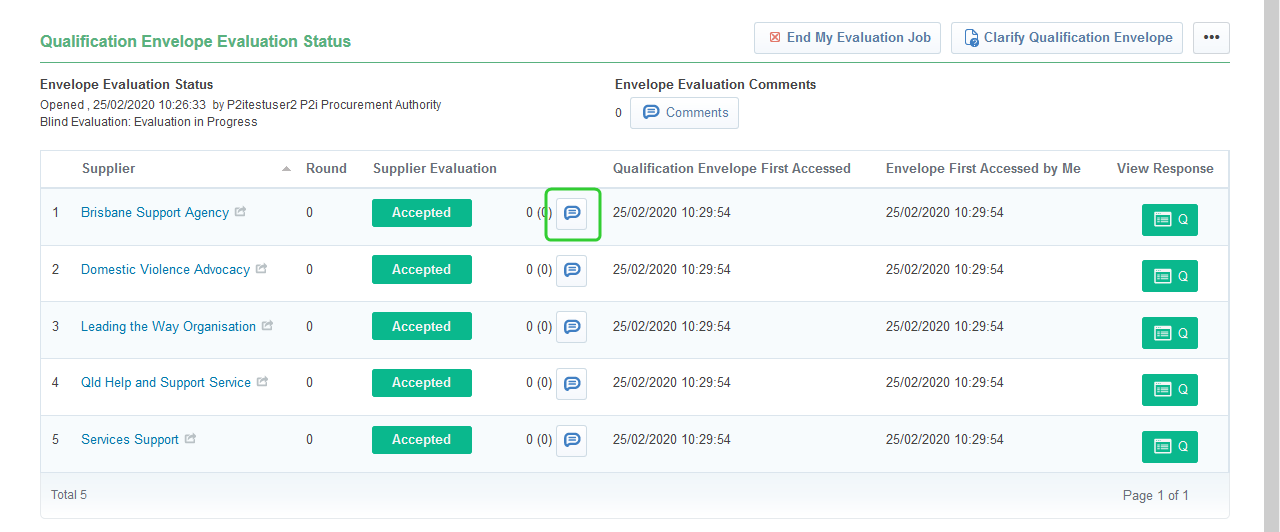Open comment icon for Leading the Way Organisation
This screenshot has height=532, width=1280.
(572, 327)
